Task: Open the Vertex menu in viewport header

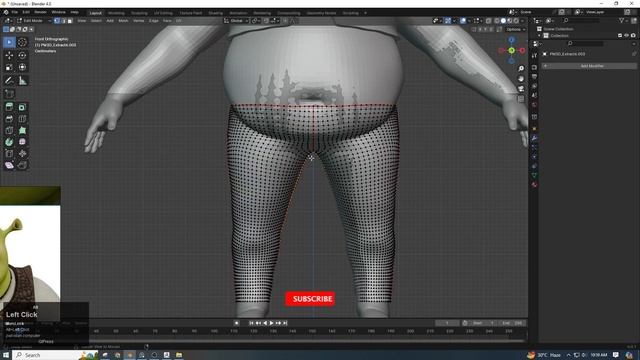Action: tap(139, 20)
